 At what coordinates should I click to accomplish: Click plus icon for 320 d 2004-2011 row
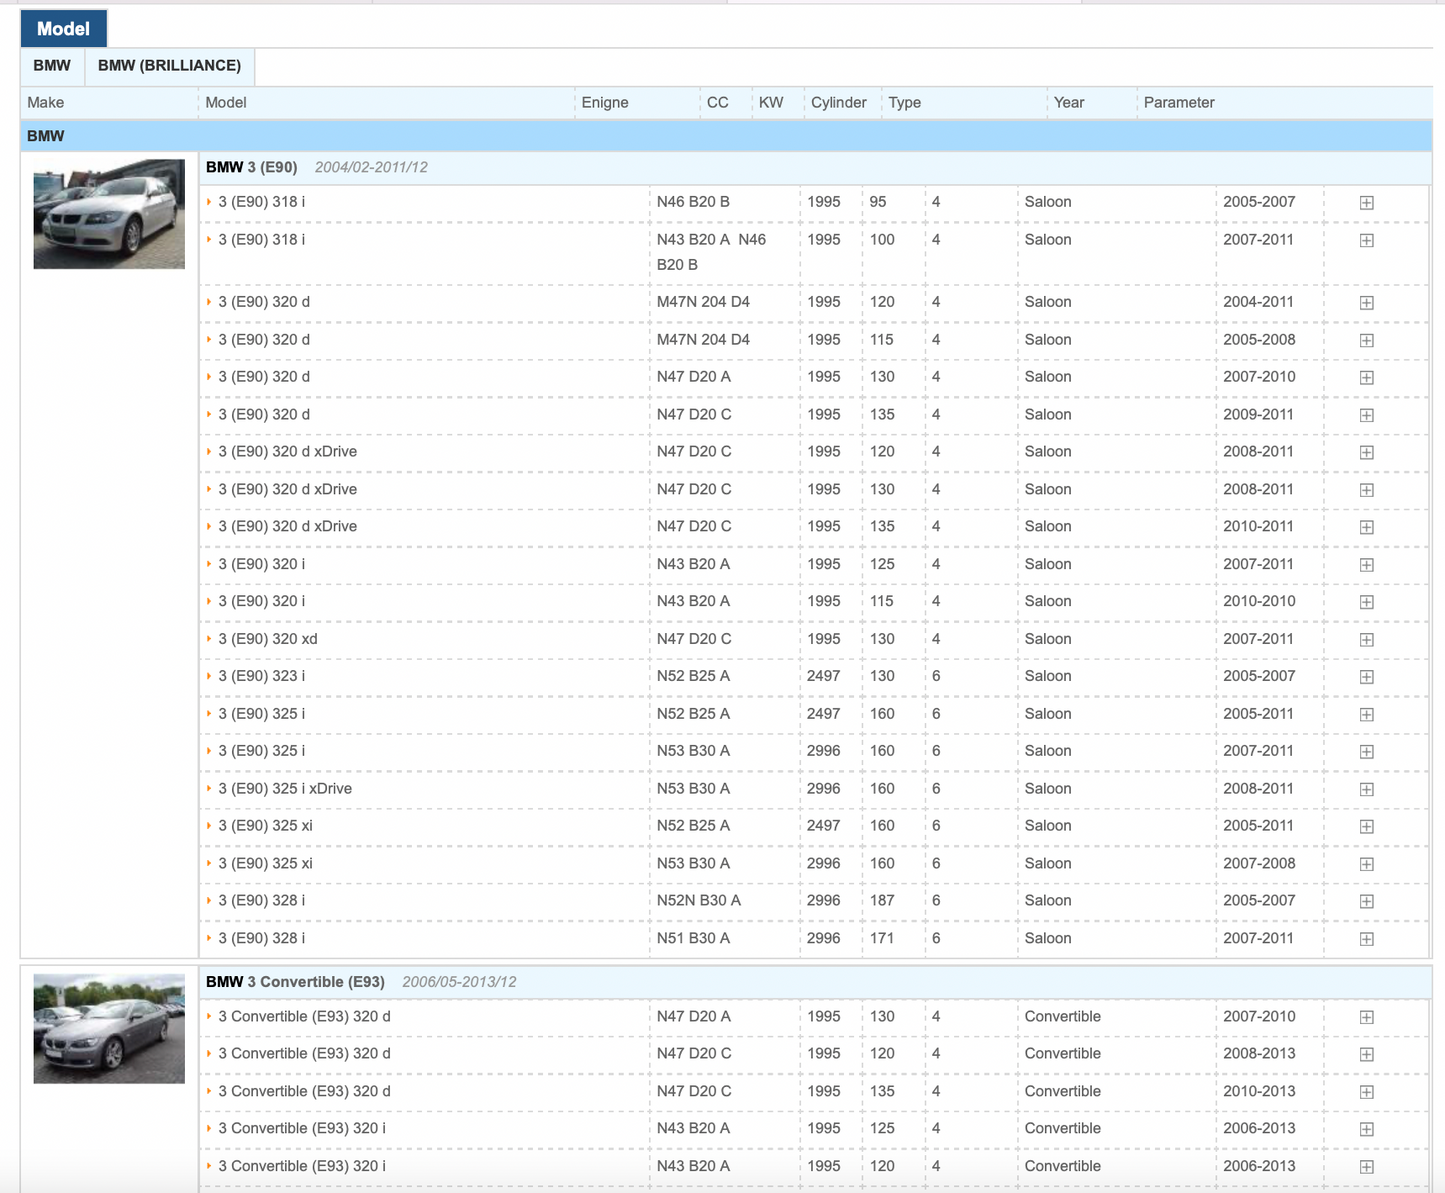tap(1366, 303)
